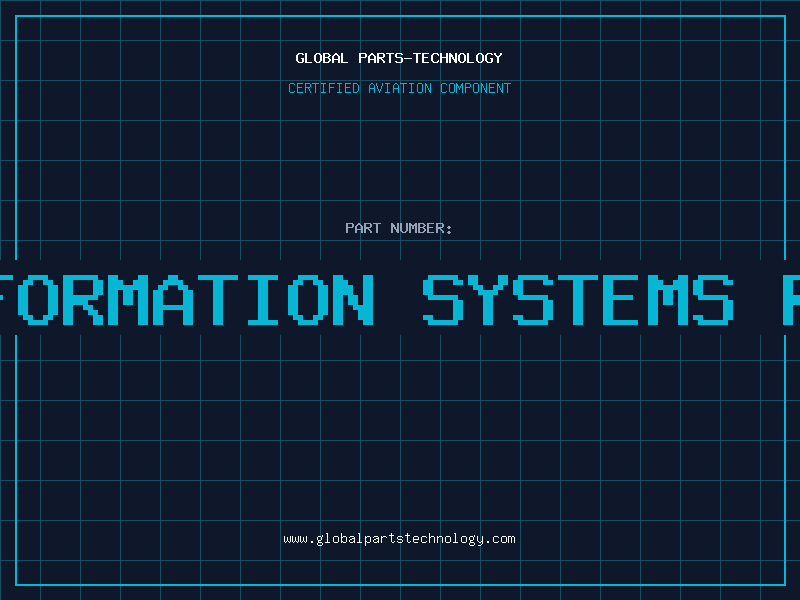Click the GLOBAL PARTS-TECHNOLOGY heading
Screen dimensions: 800x600
(399, 58)
